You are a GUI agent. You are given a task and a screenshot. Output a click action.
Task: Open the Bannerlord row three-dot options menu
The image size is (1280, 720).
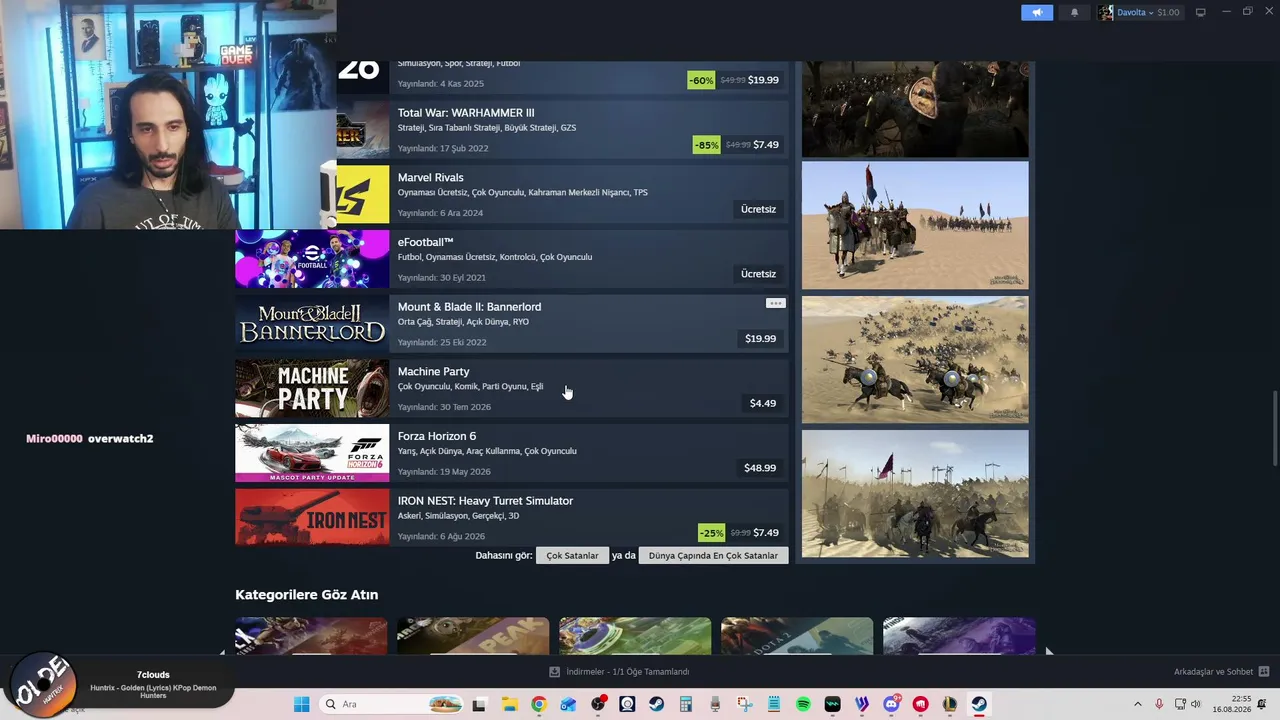pyautogui.click(x=776, y=303)
